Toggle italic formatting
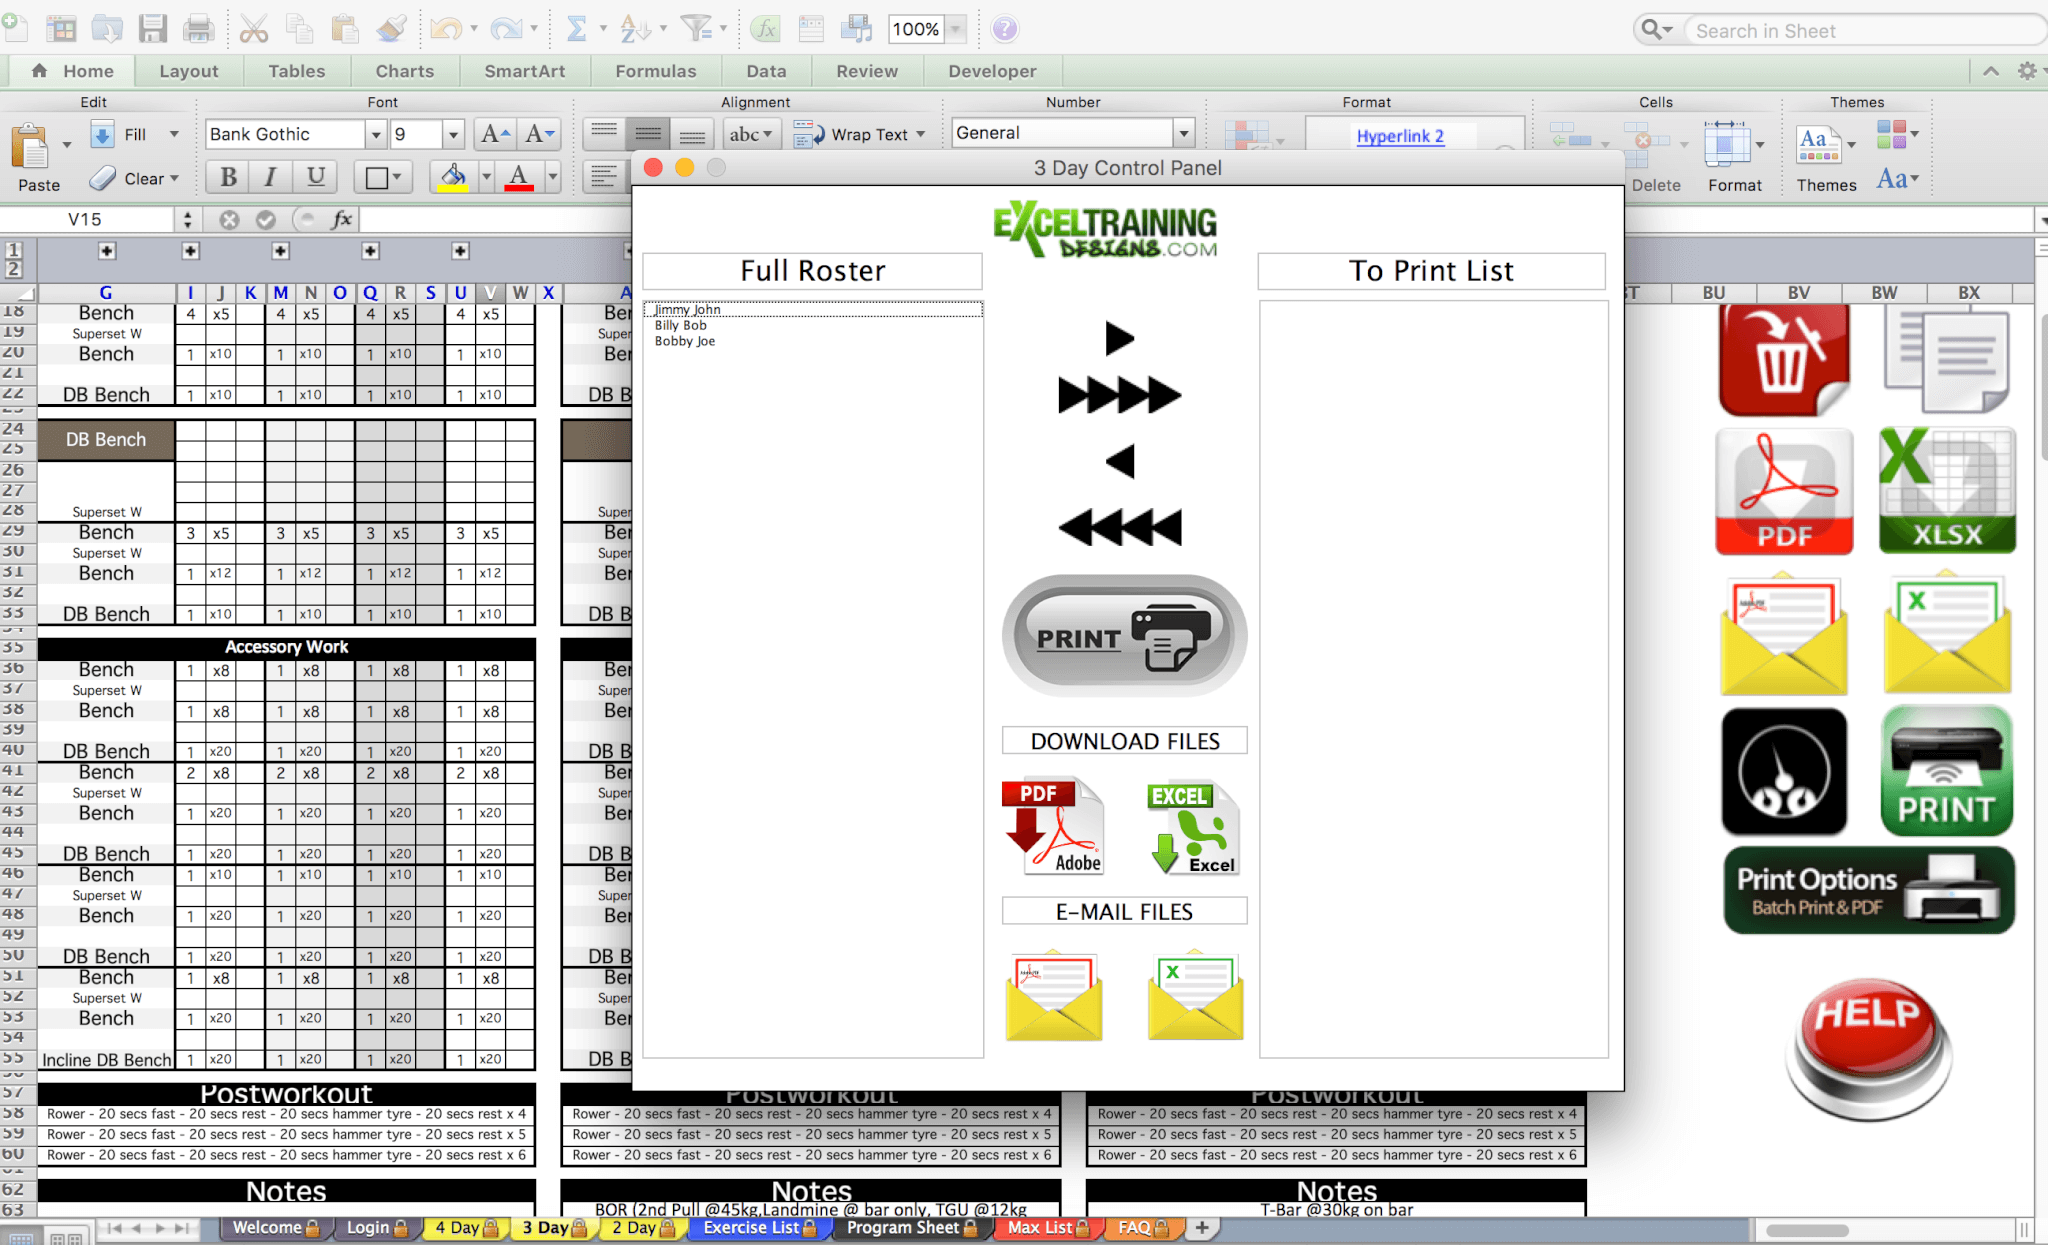2048x1245 pixels. point(270,177)
